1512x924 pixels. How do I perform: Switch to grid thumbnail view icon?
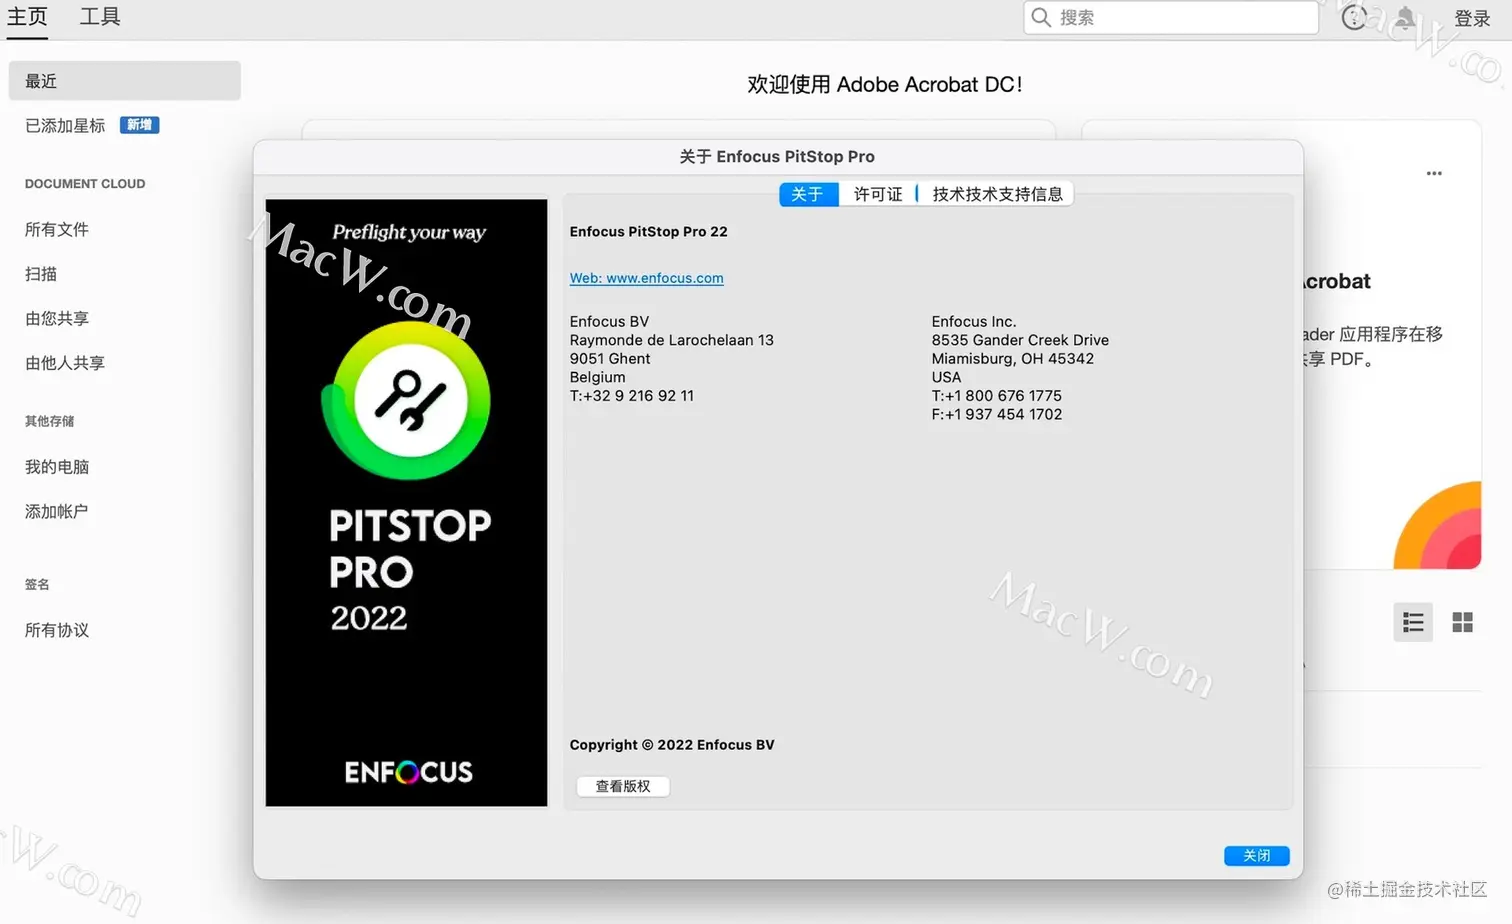(x=1462, y=622)
